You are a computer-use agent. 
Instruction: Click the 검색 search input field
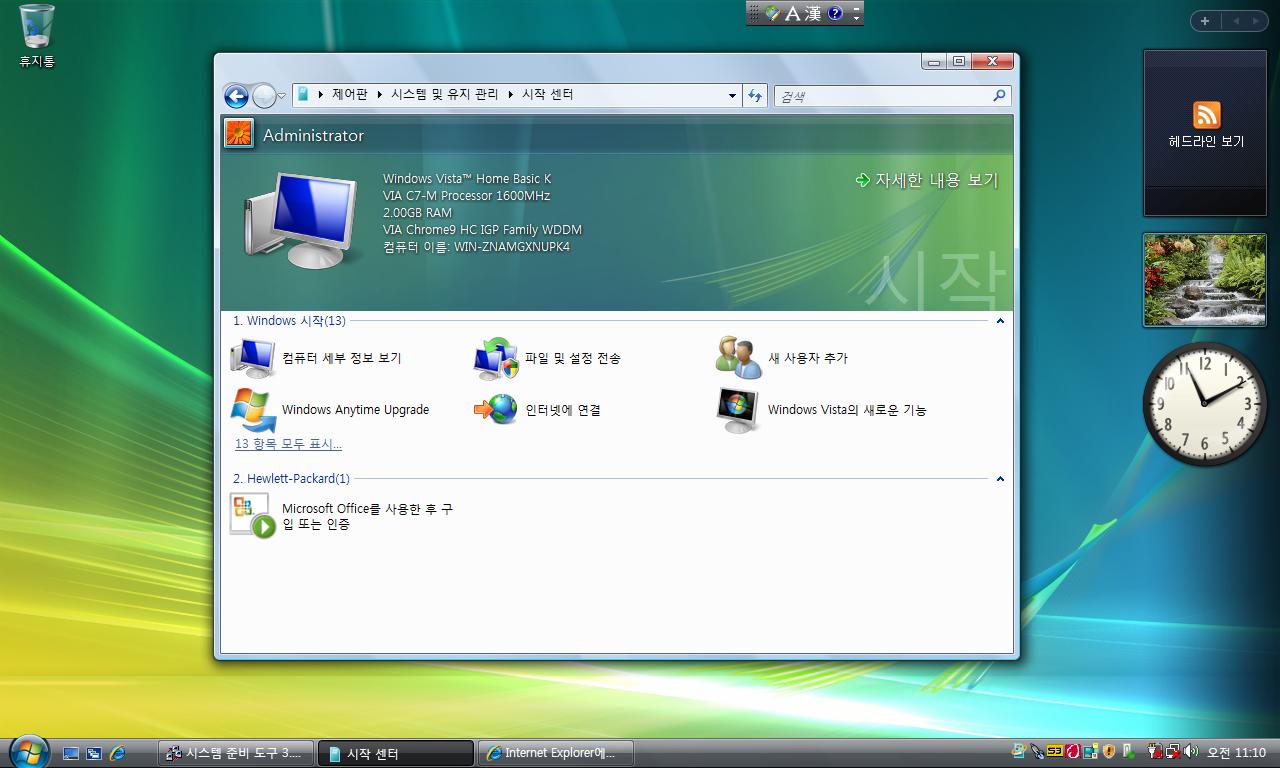[x=882, y=96]
